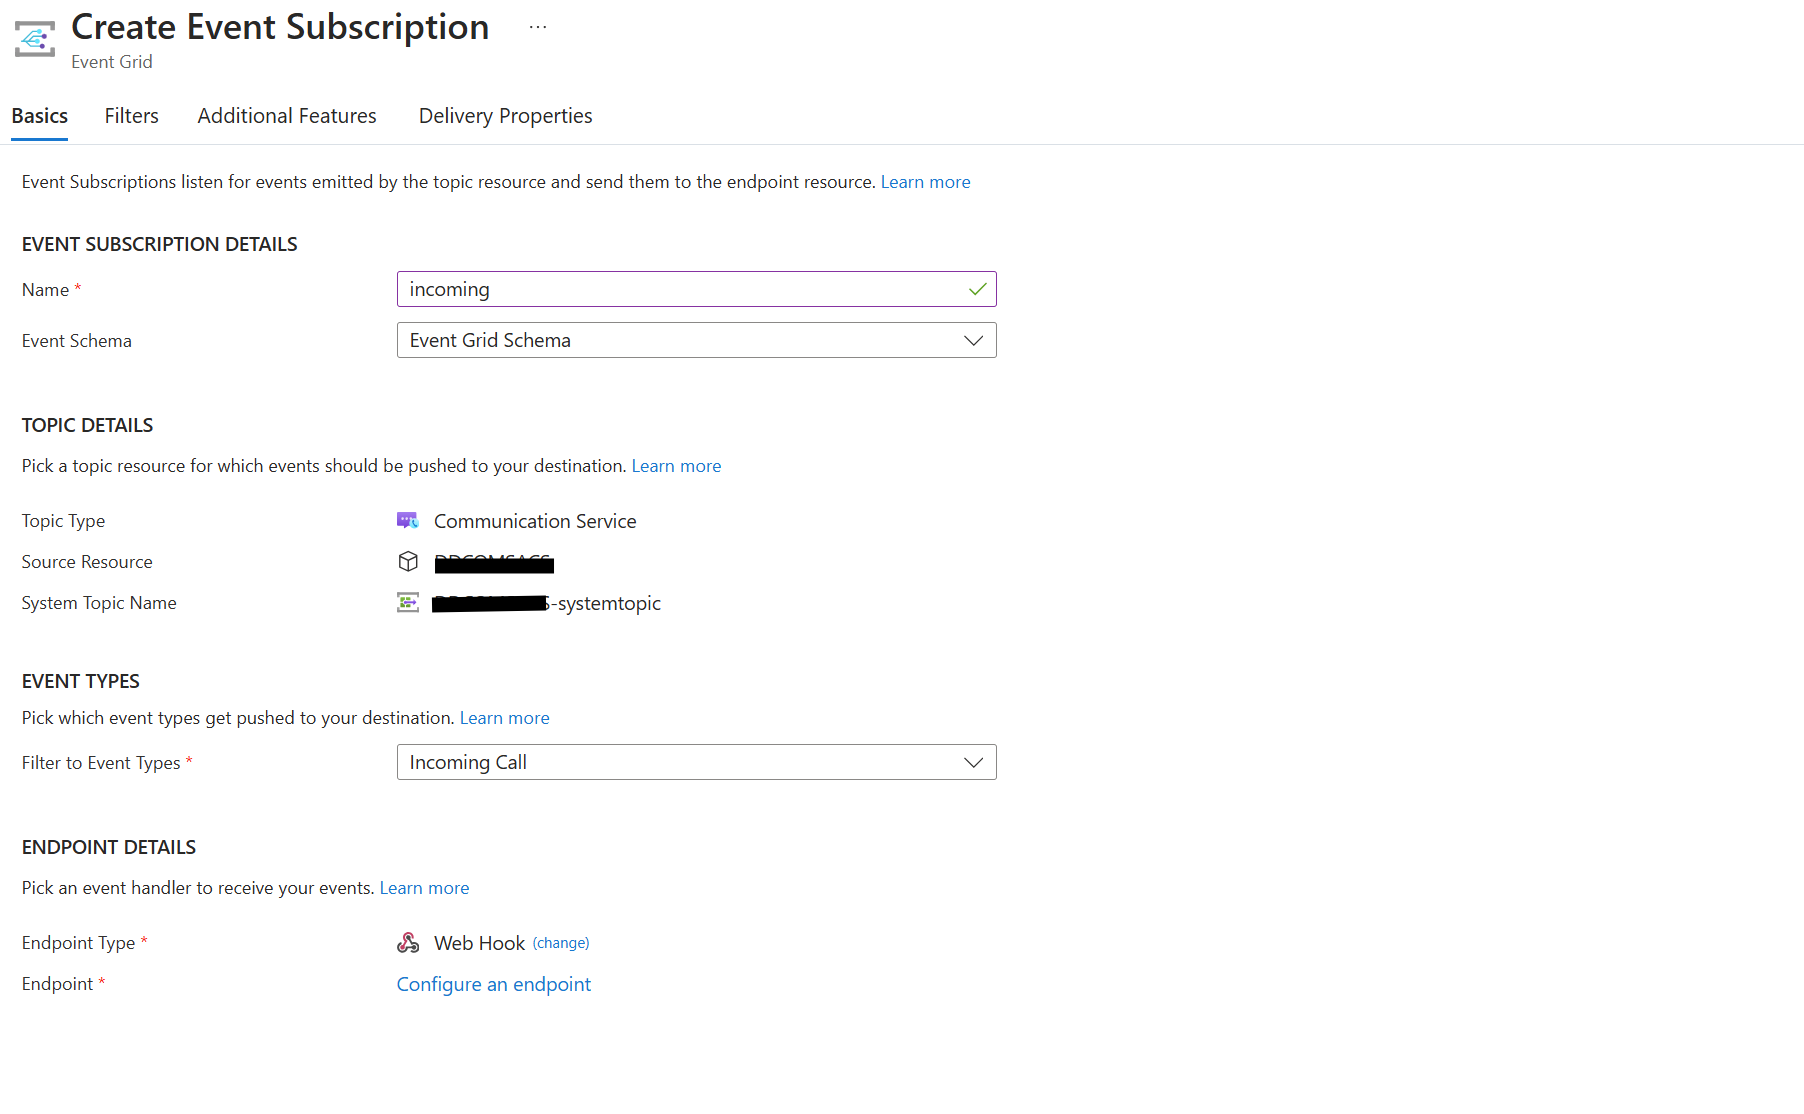Open Learn more link under Endpoint Details
This screenshot has width=1804, height=1114.
point(424,888)
